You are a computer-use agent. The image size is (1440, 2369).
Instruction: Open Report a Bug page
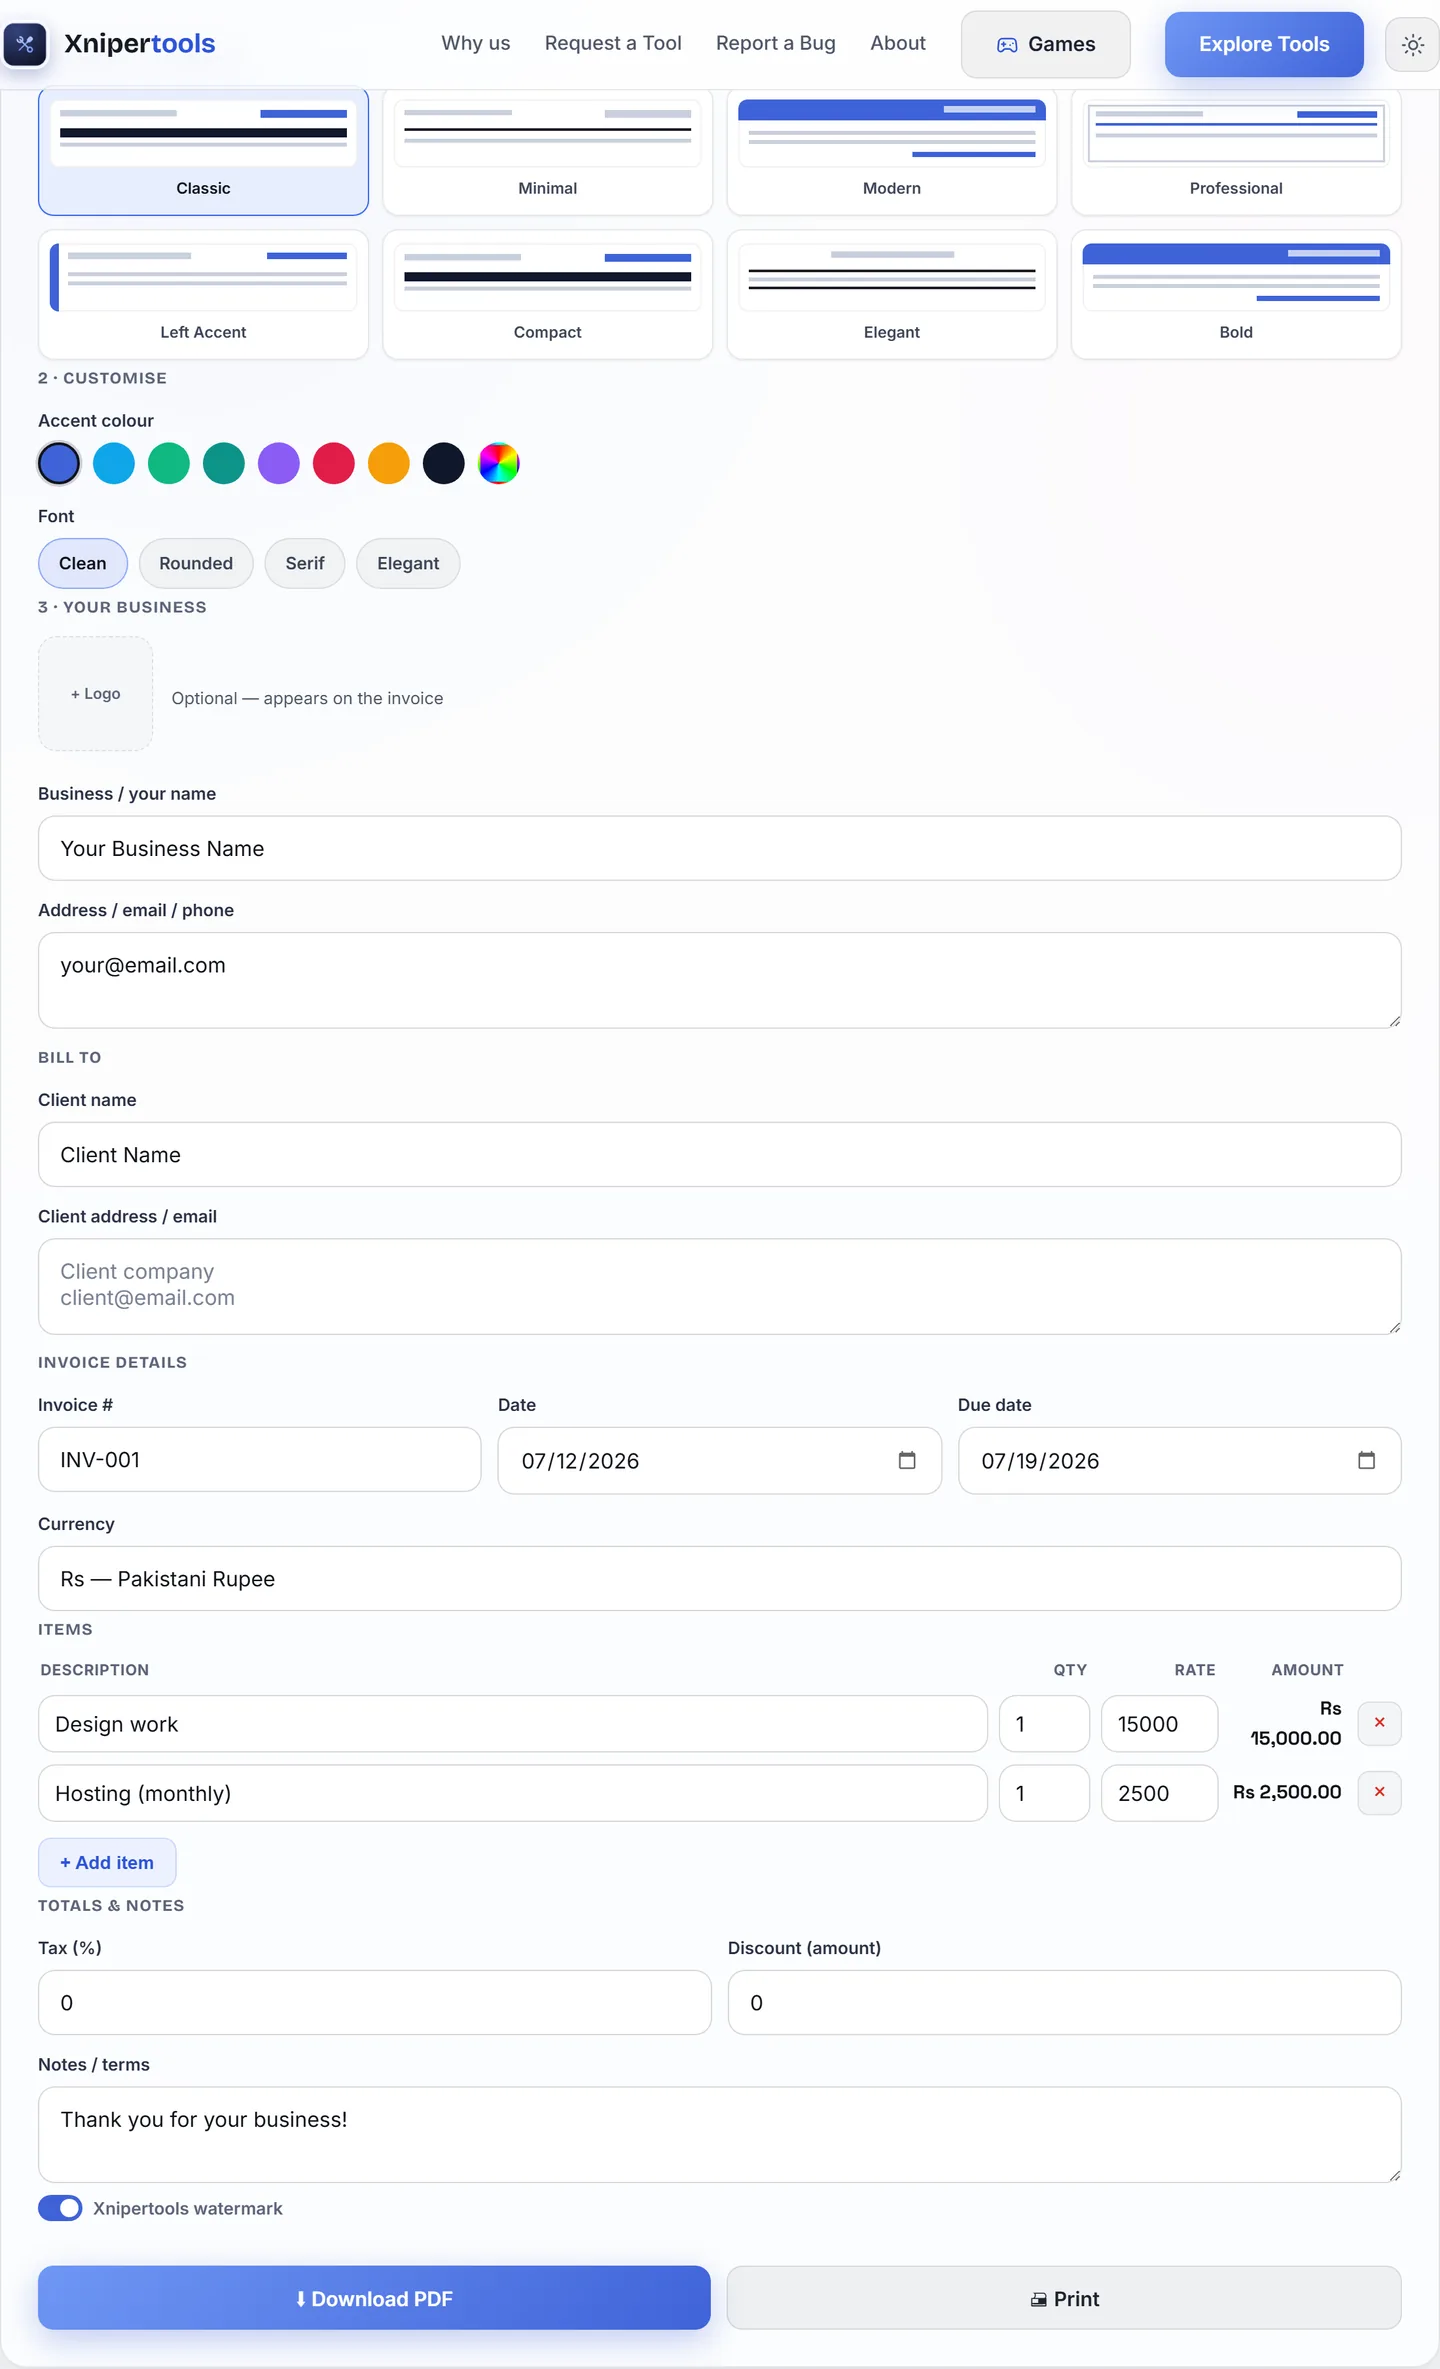[775, 43]
